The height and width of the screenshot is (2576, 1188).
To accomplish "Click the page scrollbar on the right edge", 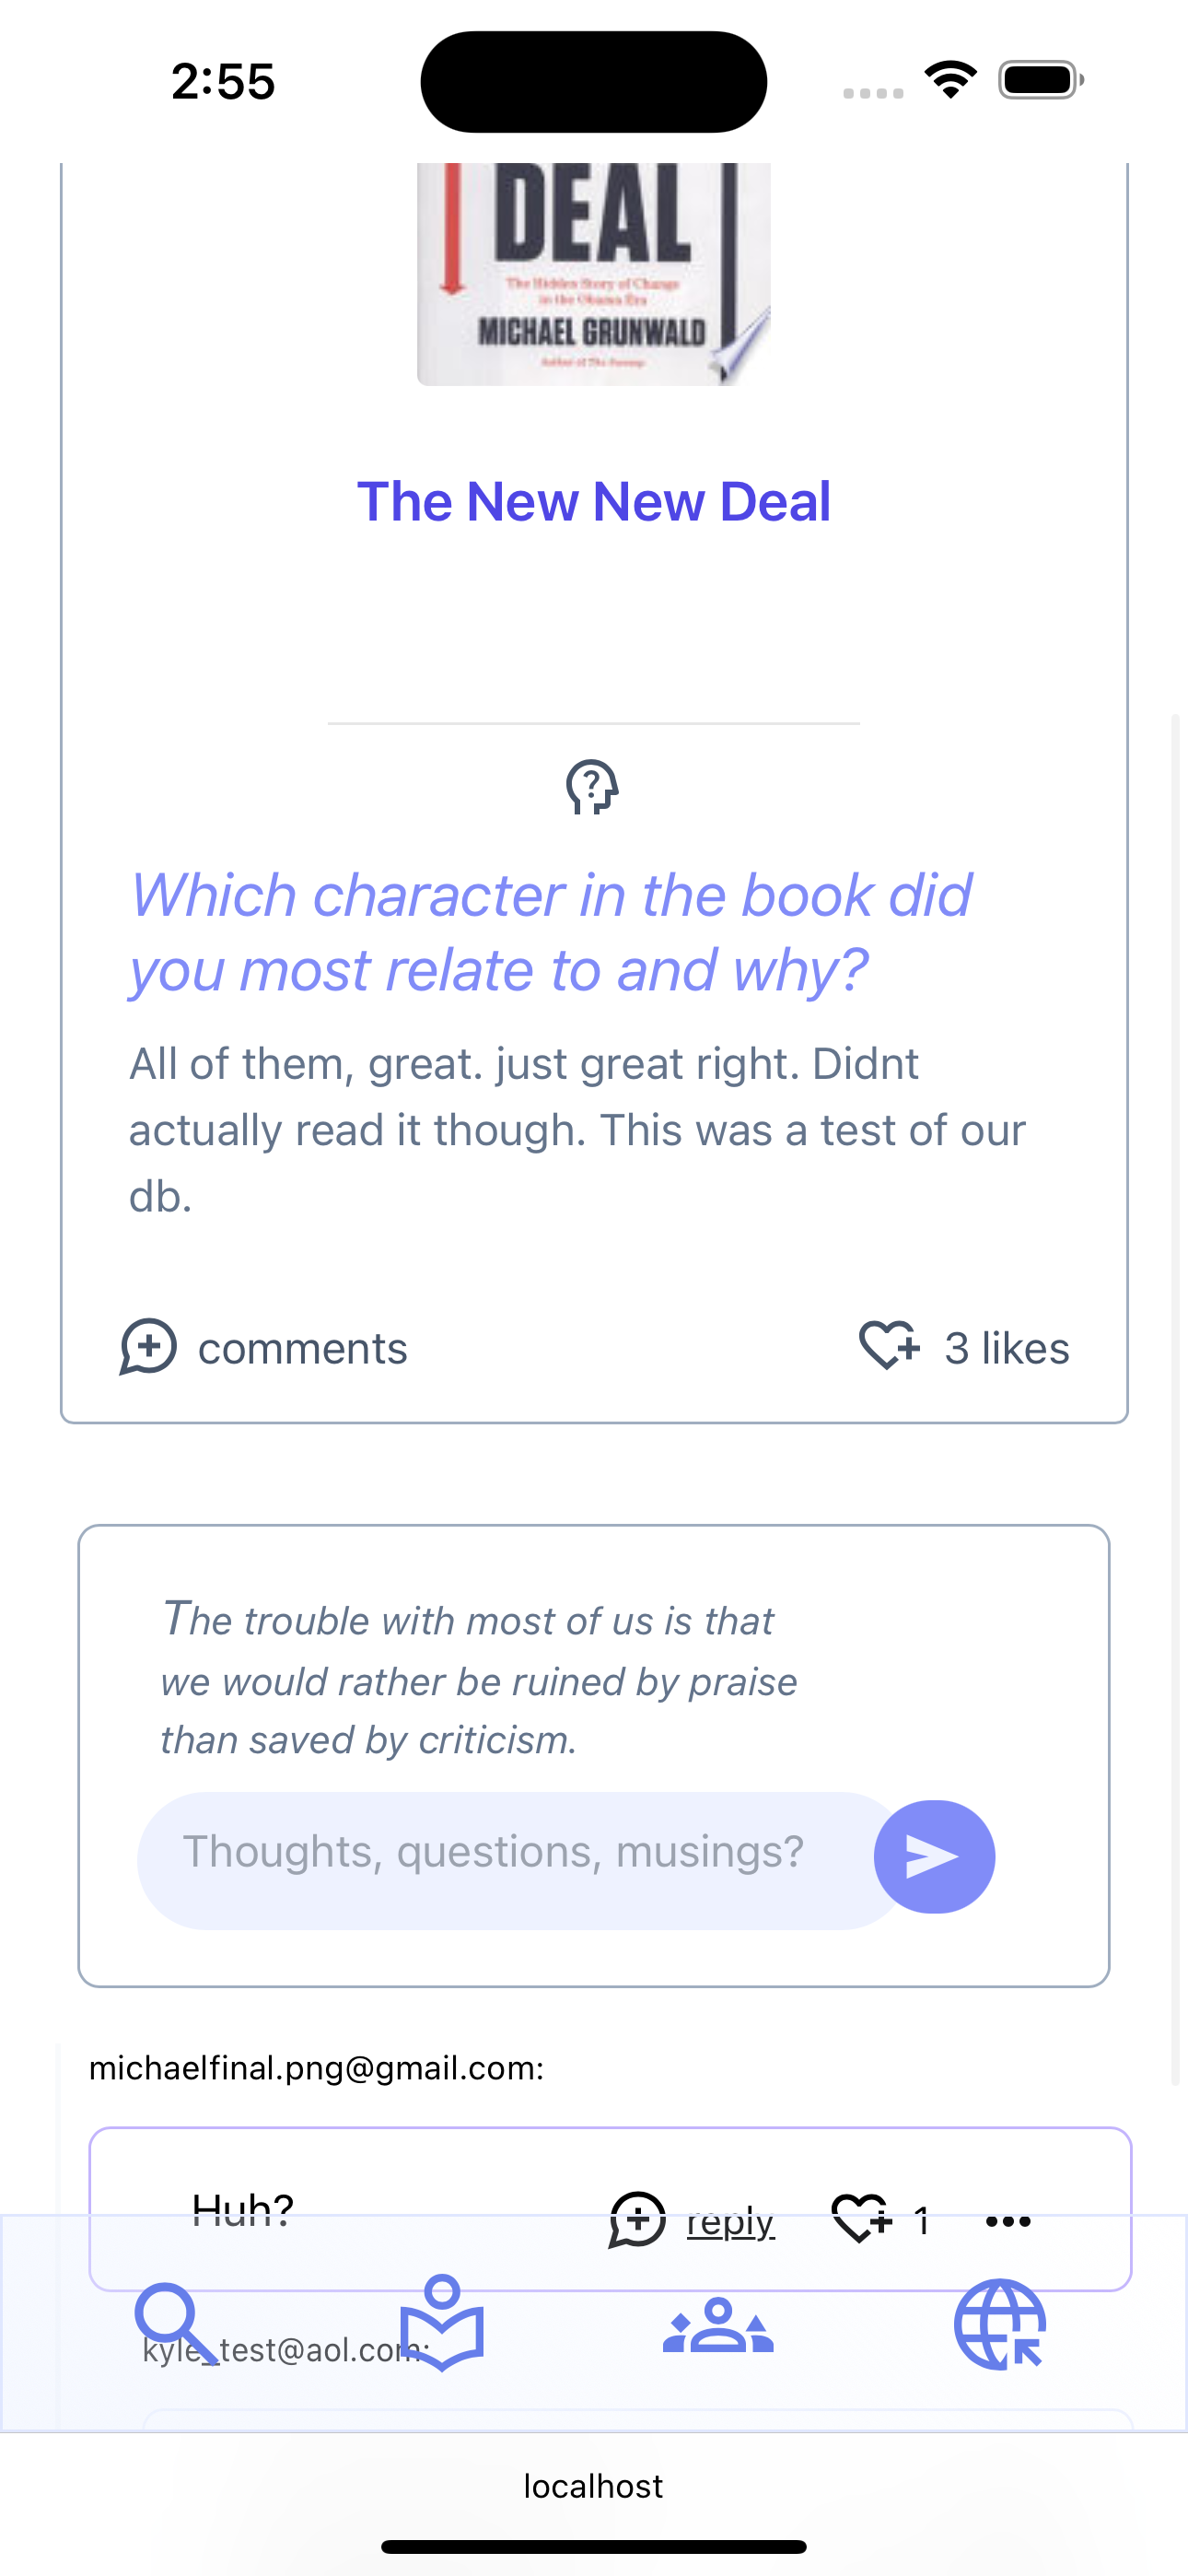I will click(1176, 1400).
